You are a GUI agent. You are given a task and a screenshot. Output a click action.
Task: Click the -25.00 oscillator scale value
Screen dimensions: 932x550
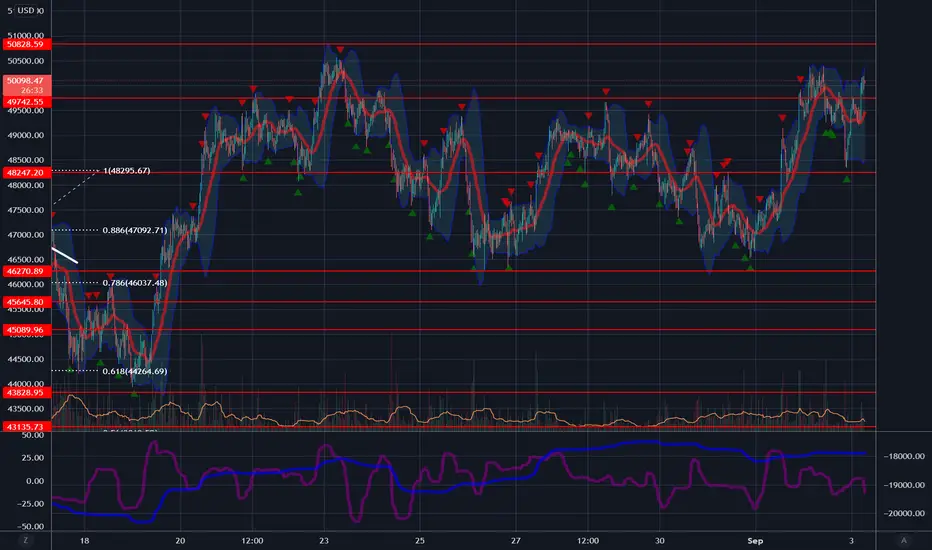30,504
